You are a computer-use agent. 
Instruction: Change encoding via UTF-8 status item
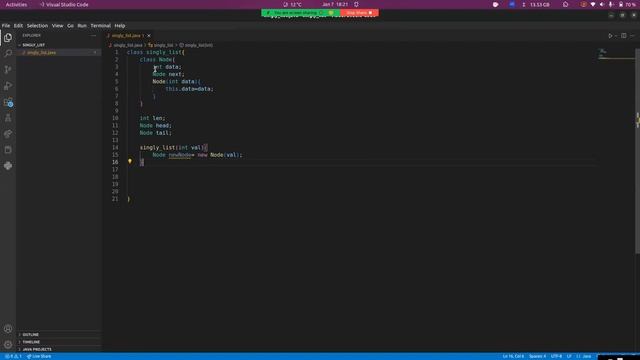tap(556, 356)
